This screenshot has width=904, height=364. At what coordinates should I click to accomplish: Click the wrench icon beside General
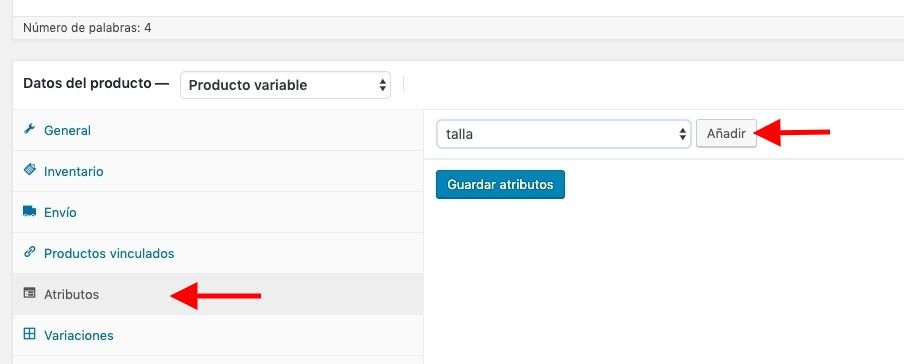pos(29,129)
